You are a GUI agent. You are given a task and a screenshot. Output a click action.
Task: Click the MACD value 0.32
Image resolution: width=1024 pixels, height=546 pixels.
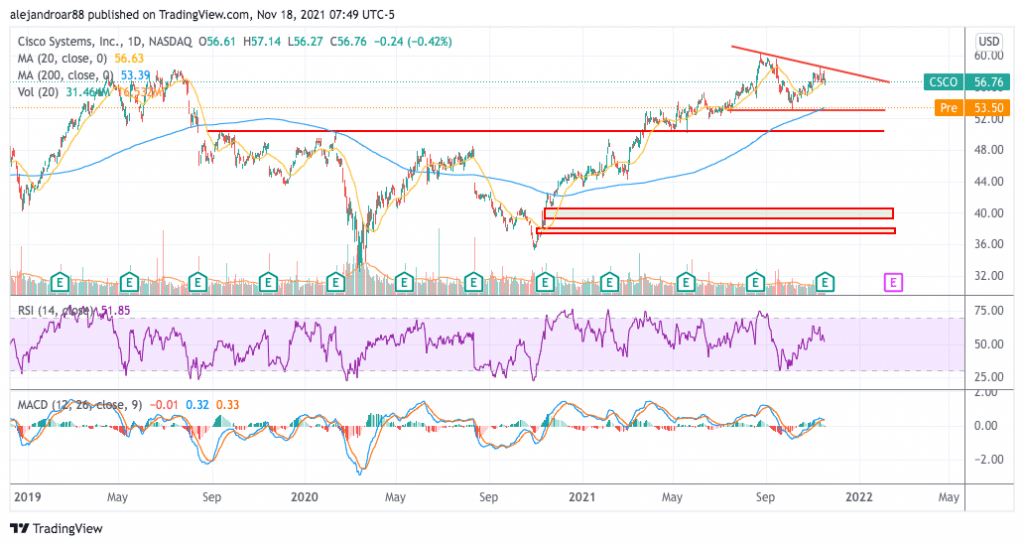[197, 405]
